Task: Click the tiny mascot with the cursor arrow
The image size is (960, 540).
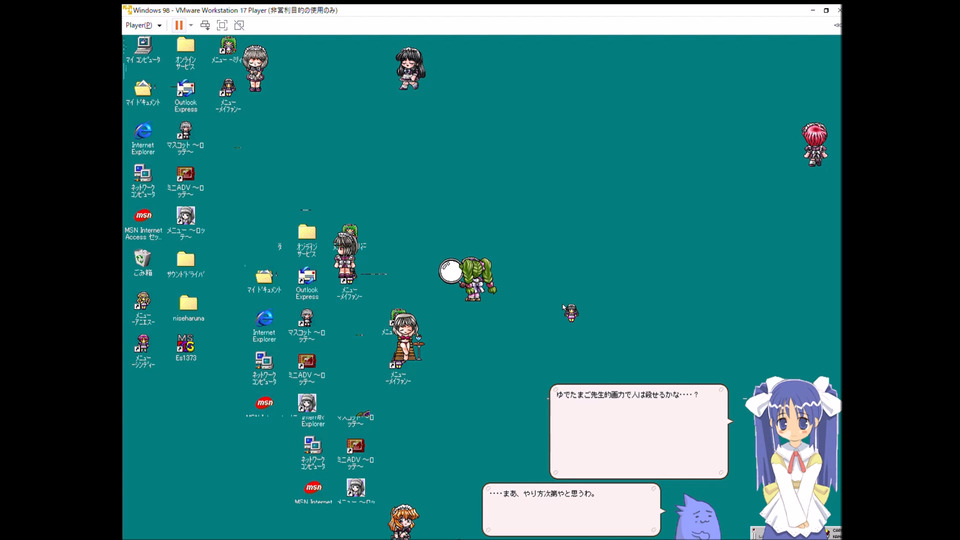Action: coord(571,312)
